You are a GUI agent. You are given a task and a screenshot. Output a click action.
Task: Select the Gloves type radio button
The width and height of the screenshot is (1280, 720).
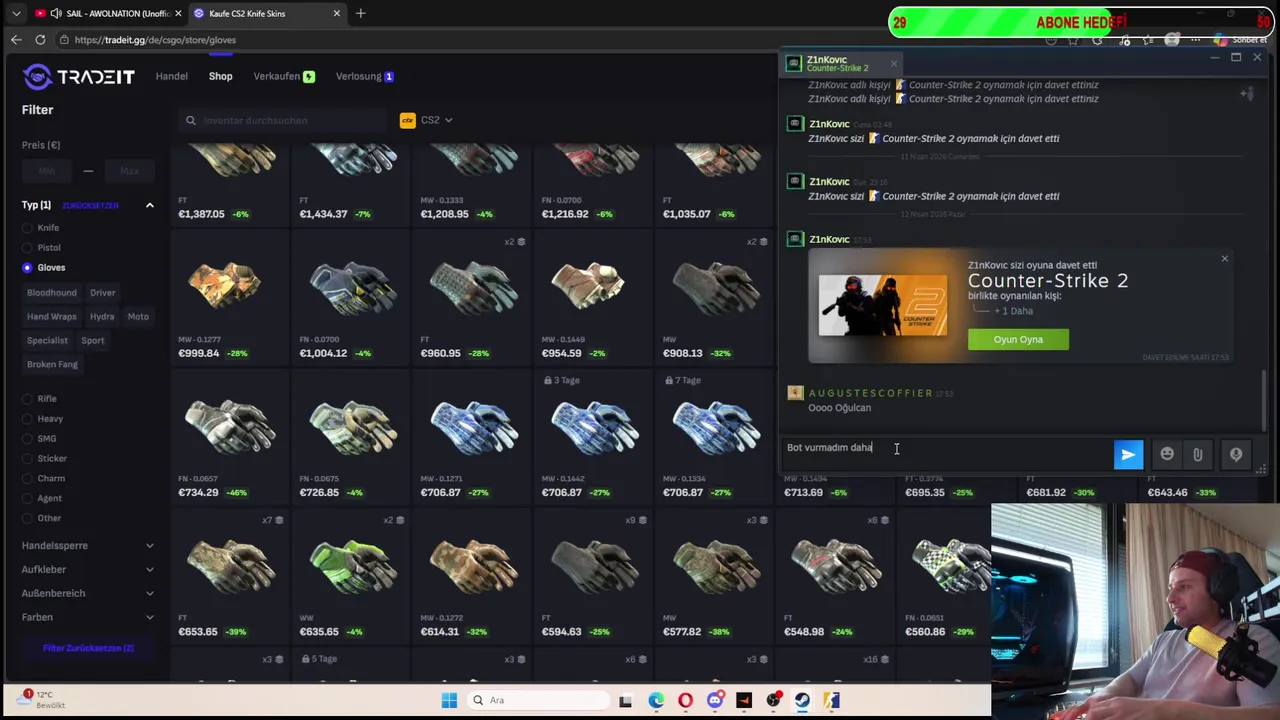(x=27, y=268)
